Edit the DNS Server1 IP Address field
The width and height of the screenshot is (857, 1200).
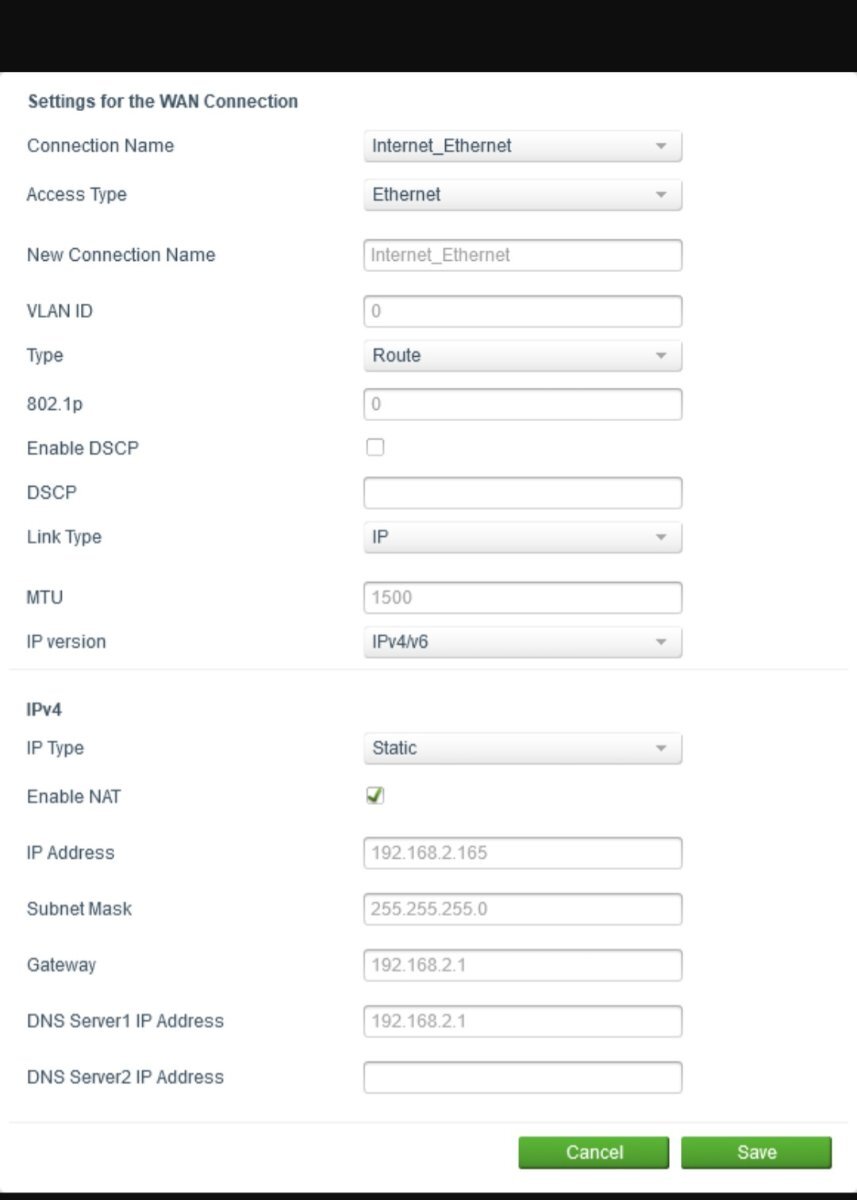point(522,1021)
